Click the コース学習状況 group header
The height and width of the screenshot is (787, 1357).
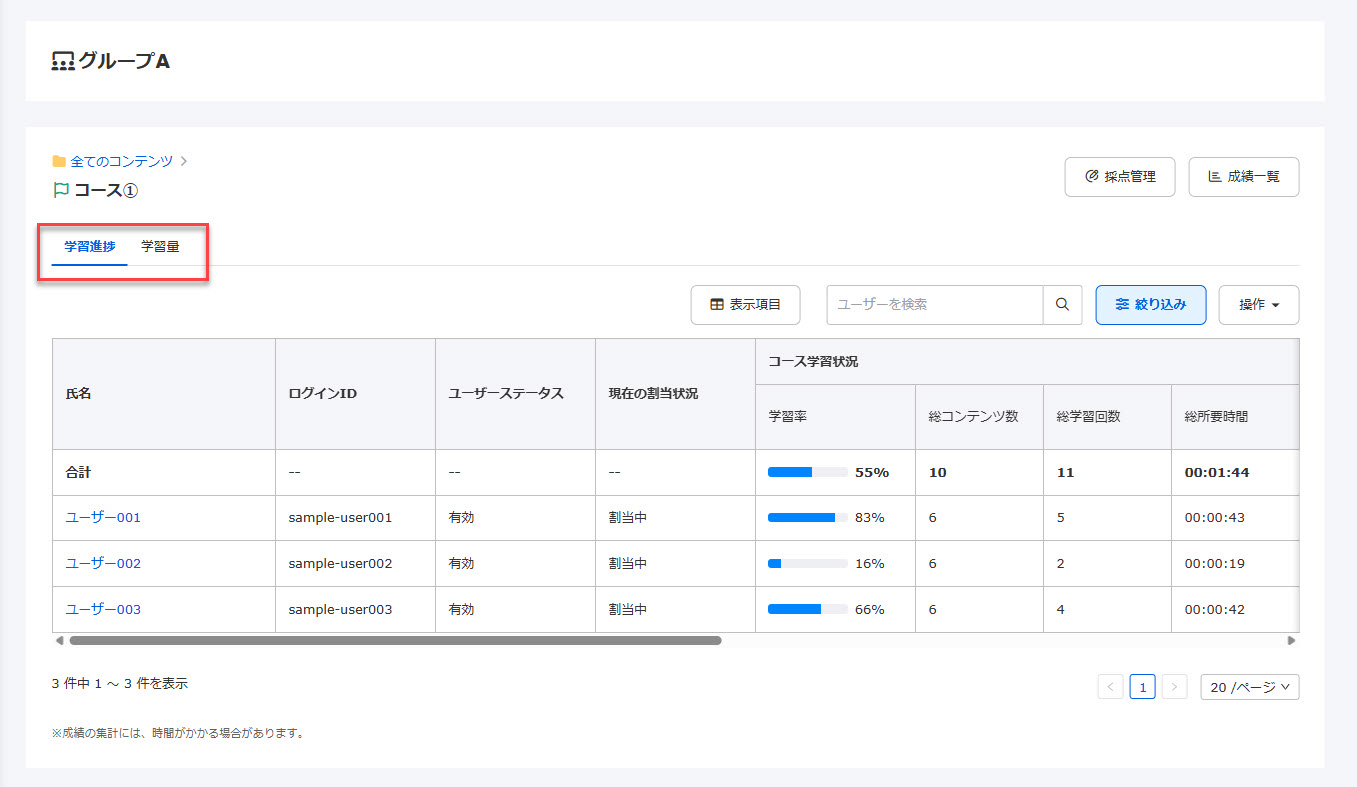pyautogui.click(x=1027, y=362)
